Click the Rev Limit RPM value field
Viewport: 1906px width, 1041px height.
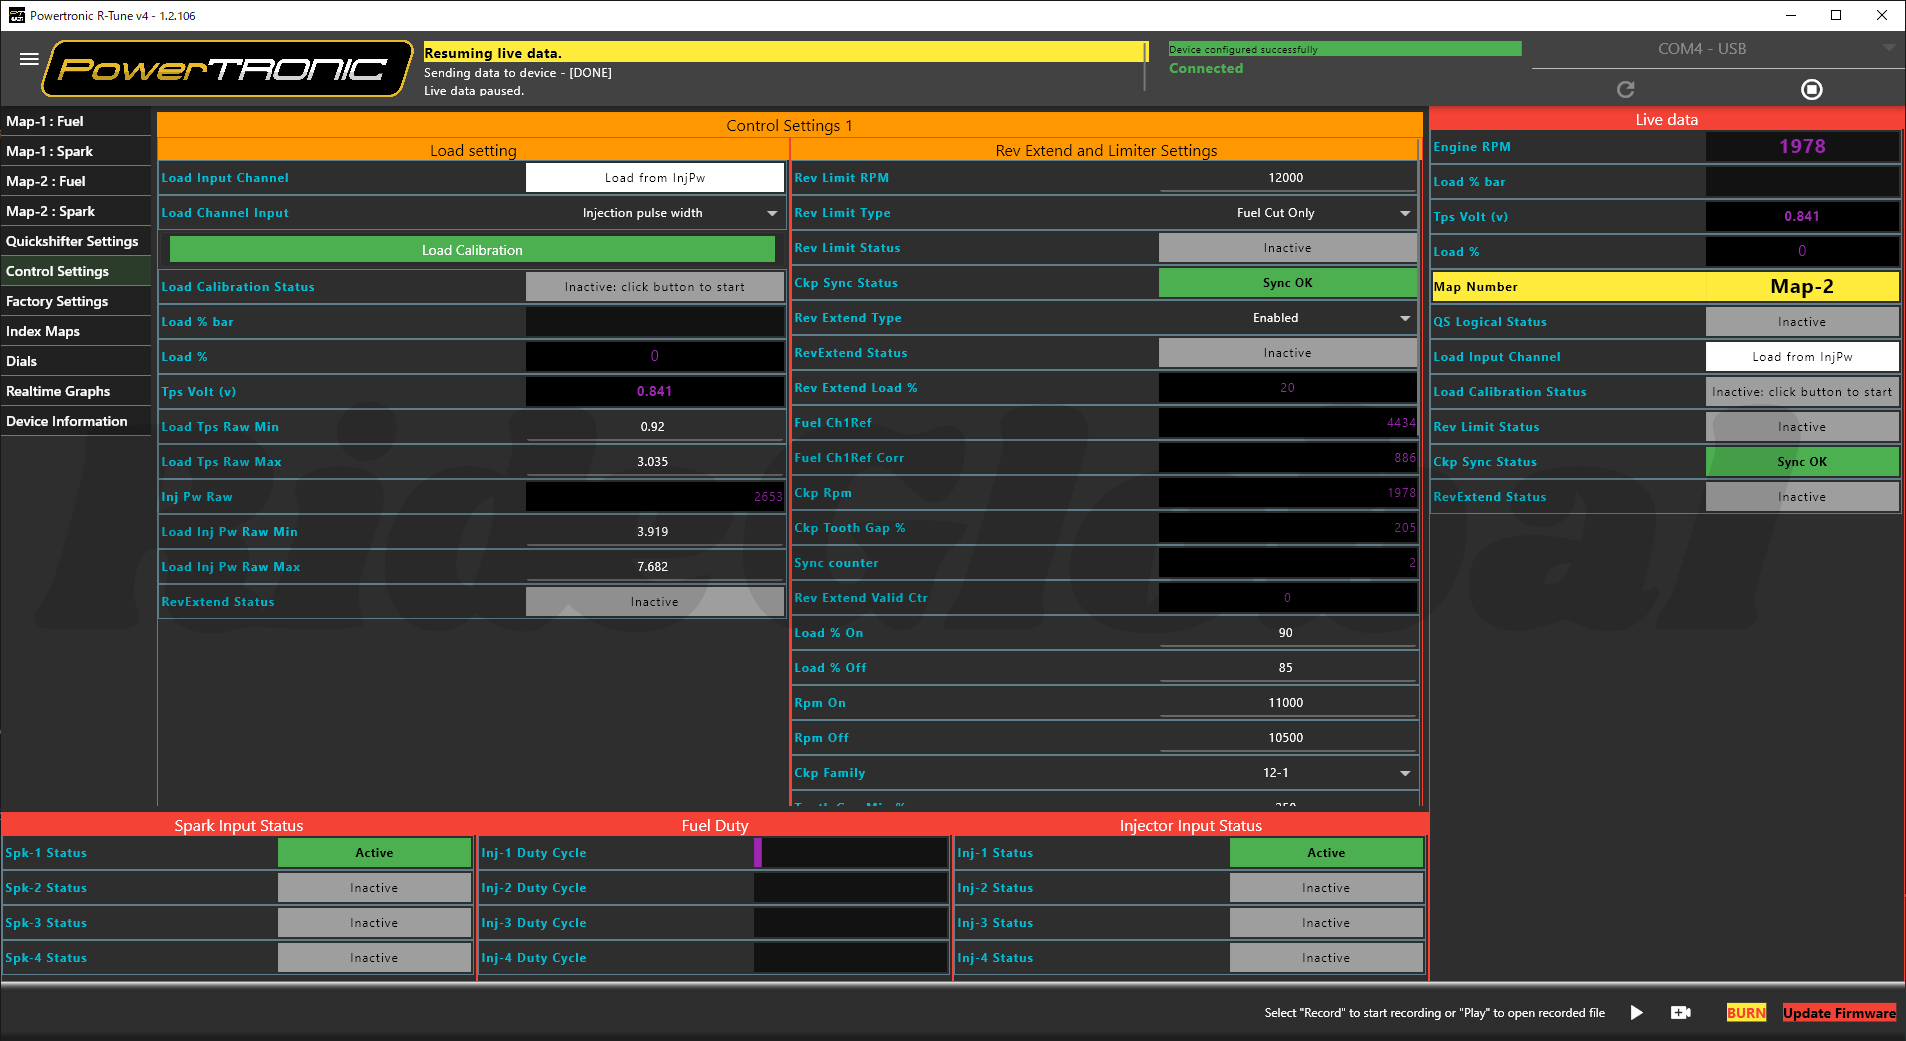[1286, 178]
